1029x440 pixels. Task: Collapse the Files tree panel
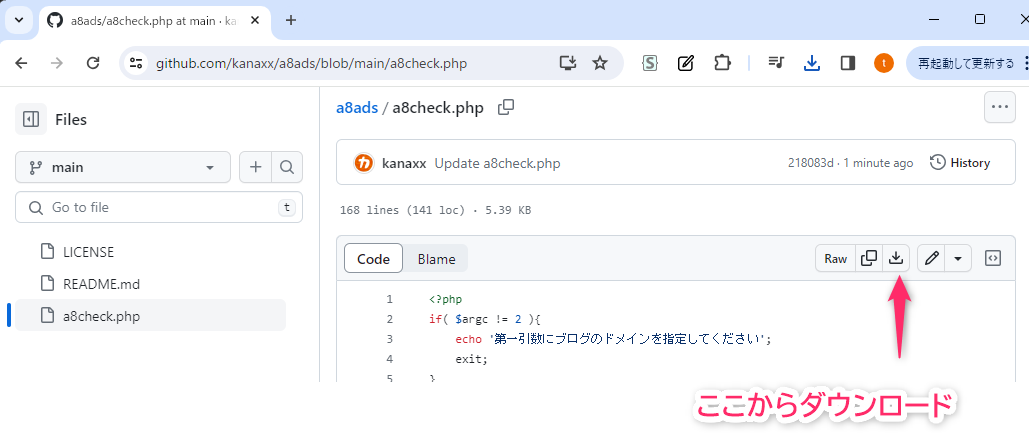point(31,119)
